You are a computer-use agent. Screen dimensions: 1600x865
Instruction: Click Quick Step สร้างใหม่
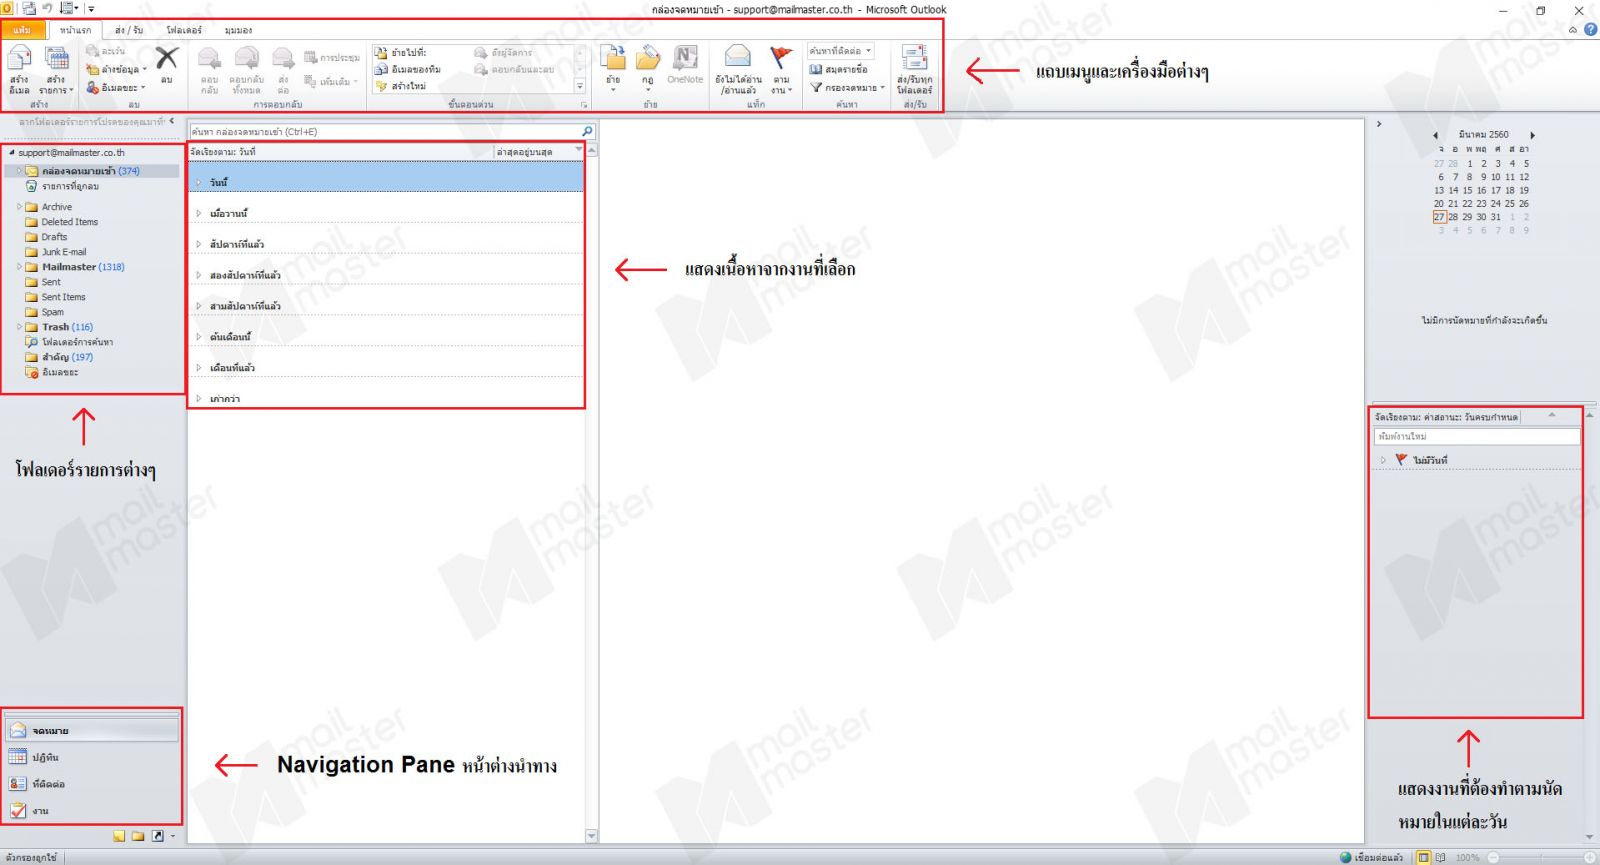[x=401, y=86]
